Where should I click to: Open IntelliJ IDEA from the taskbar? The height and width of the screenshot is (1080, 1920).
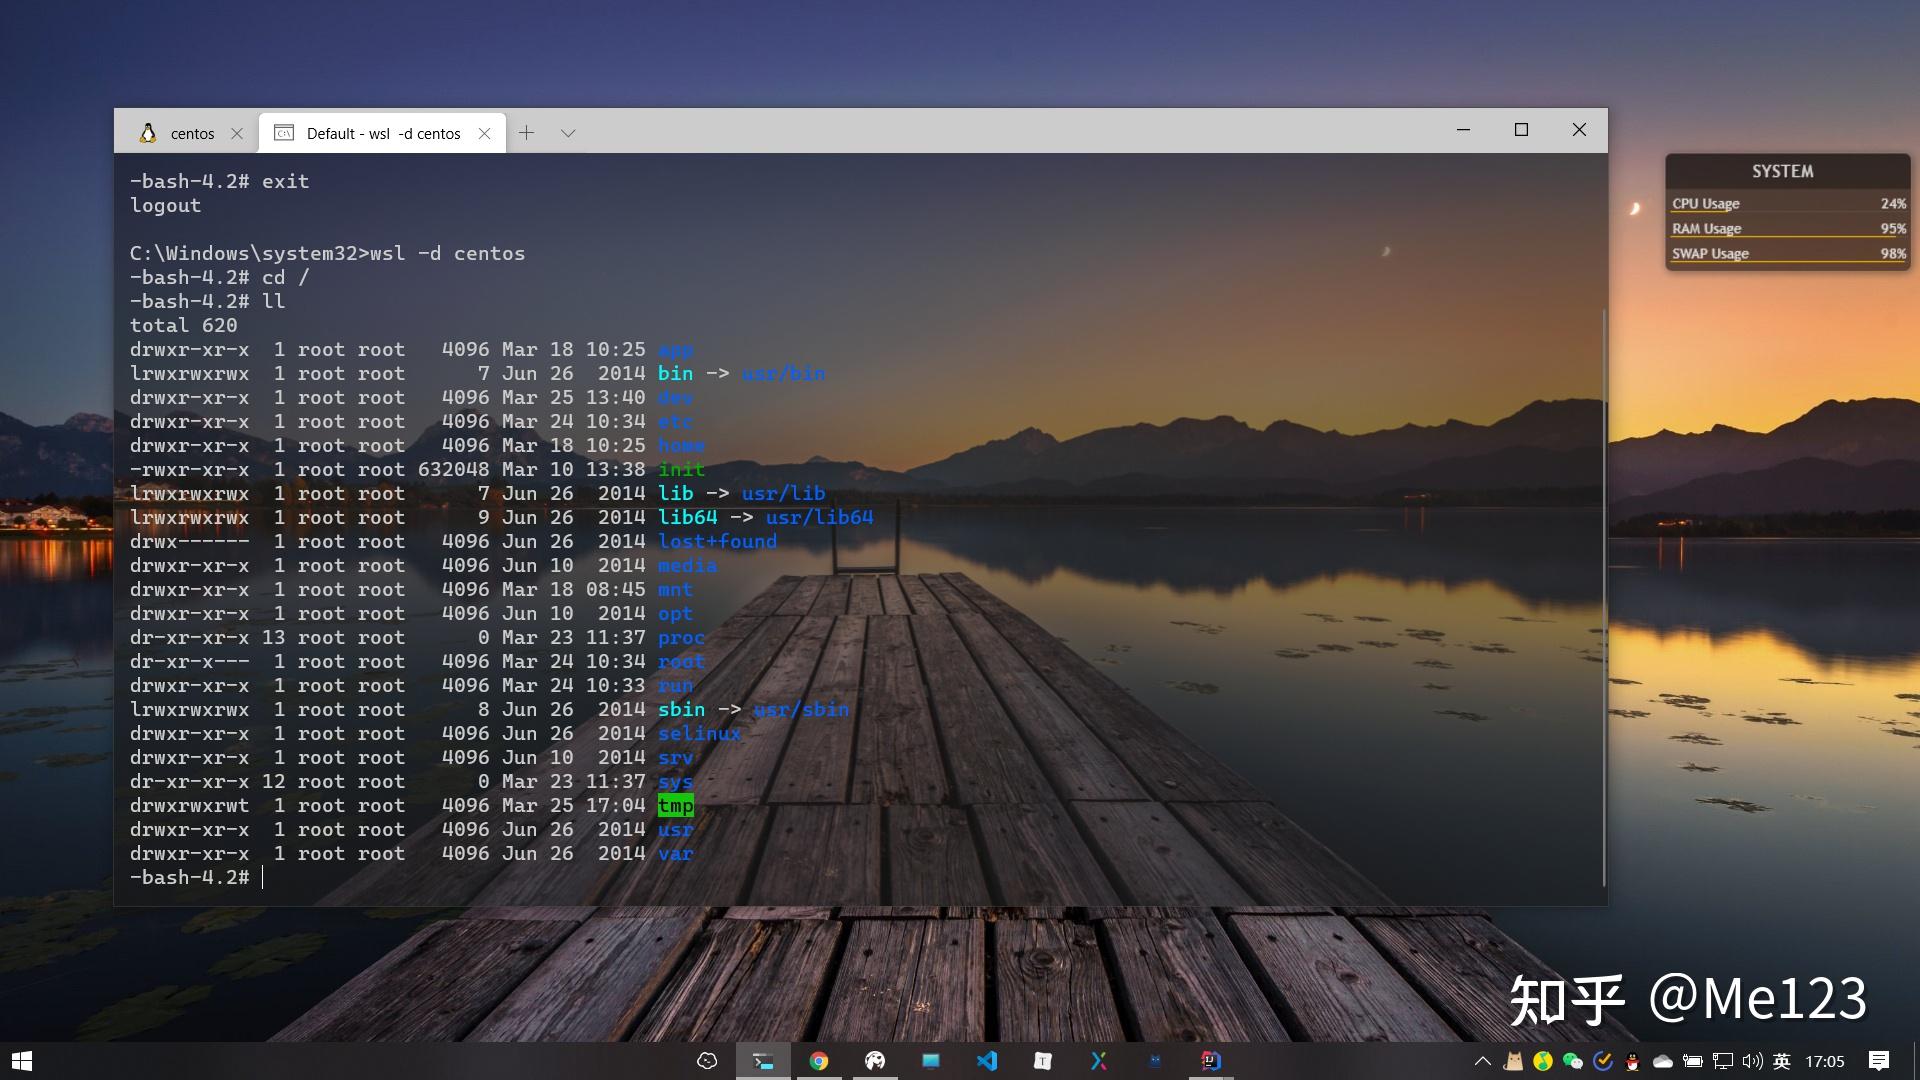tap(1211, 1061)
